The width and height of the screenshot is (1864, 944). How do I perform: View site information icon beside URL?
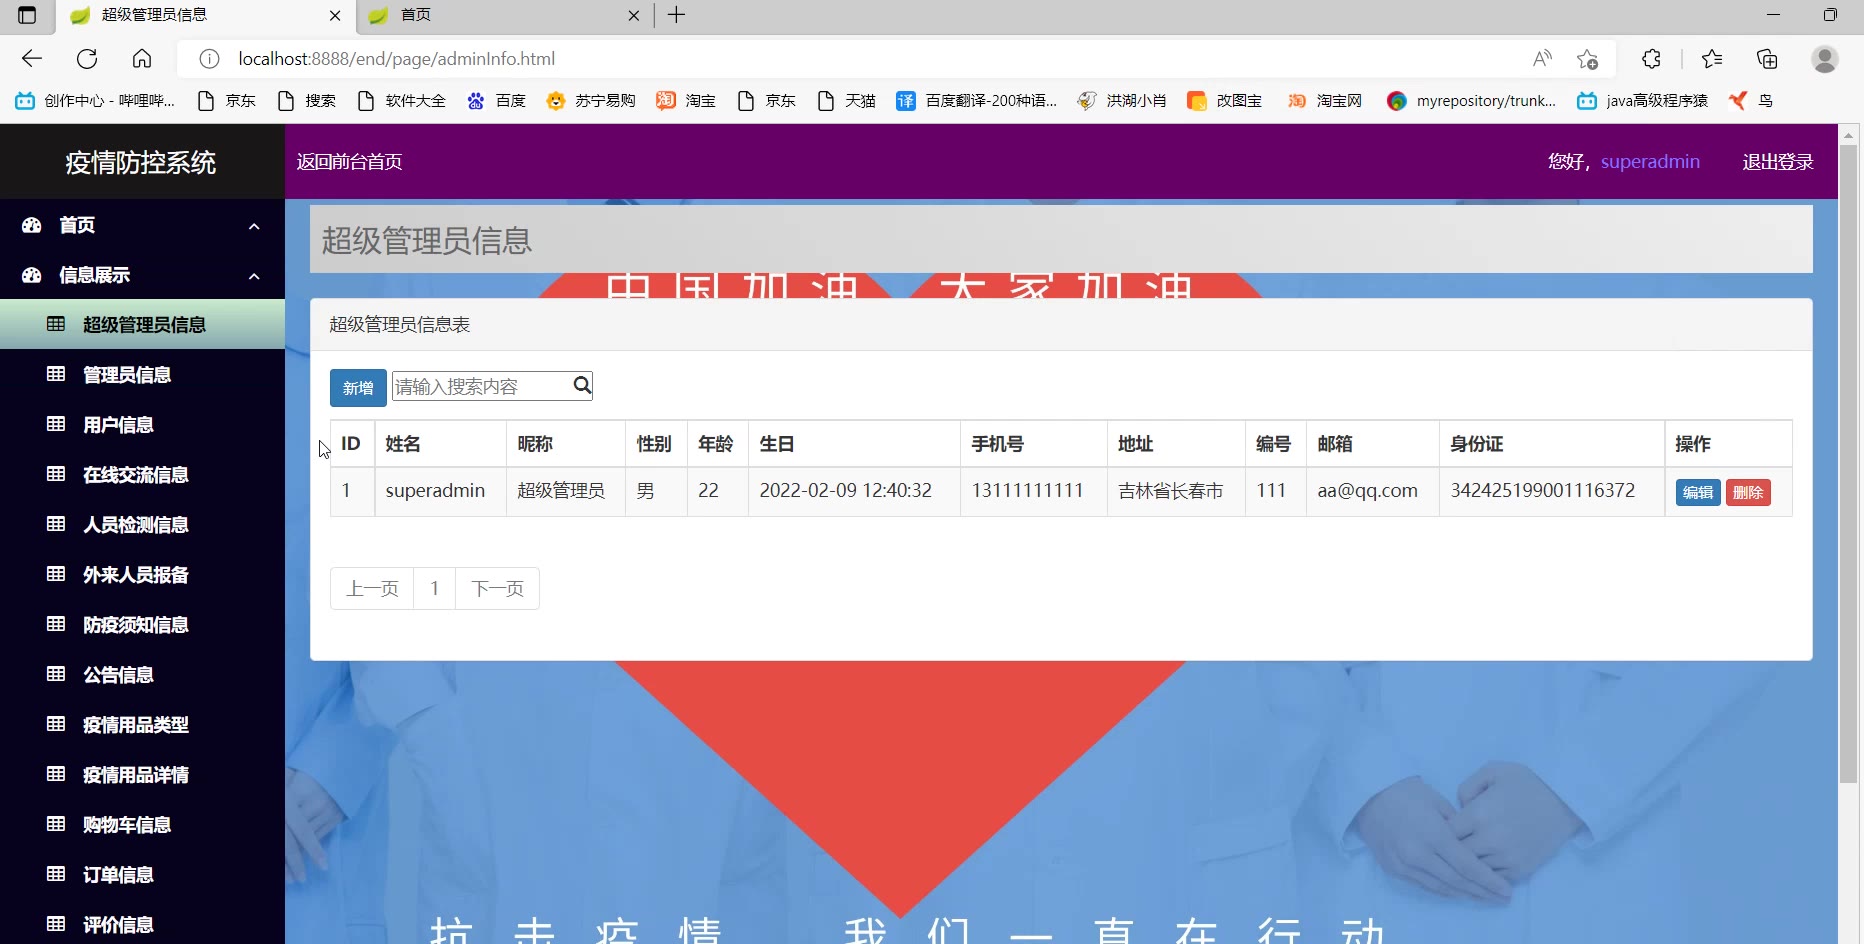tap(209, 59)
